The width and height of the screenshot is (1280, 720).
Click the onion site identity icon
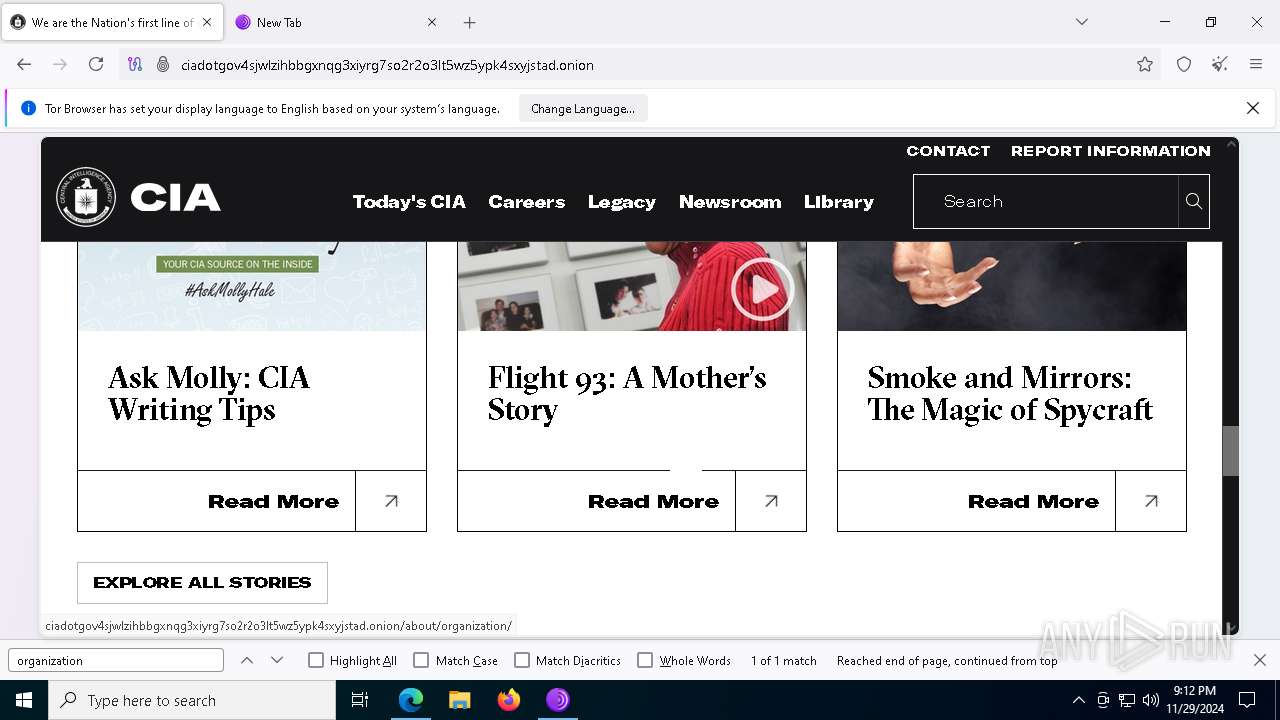point(163,64)
